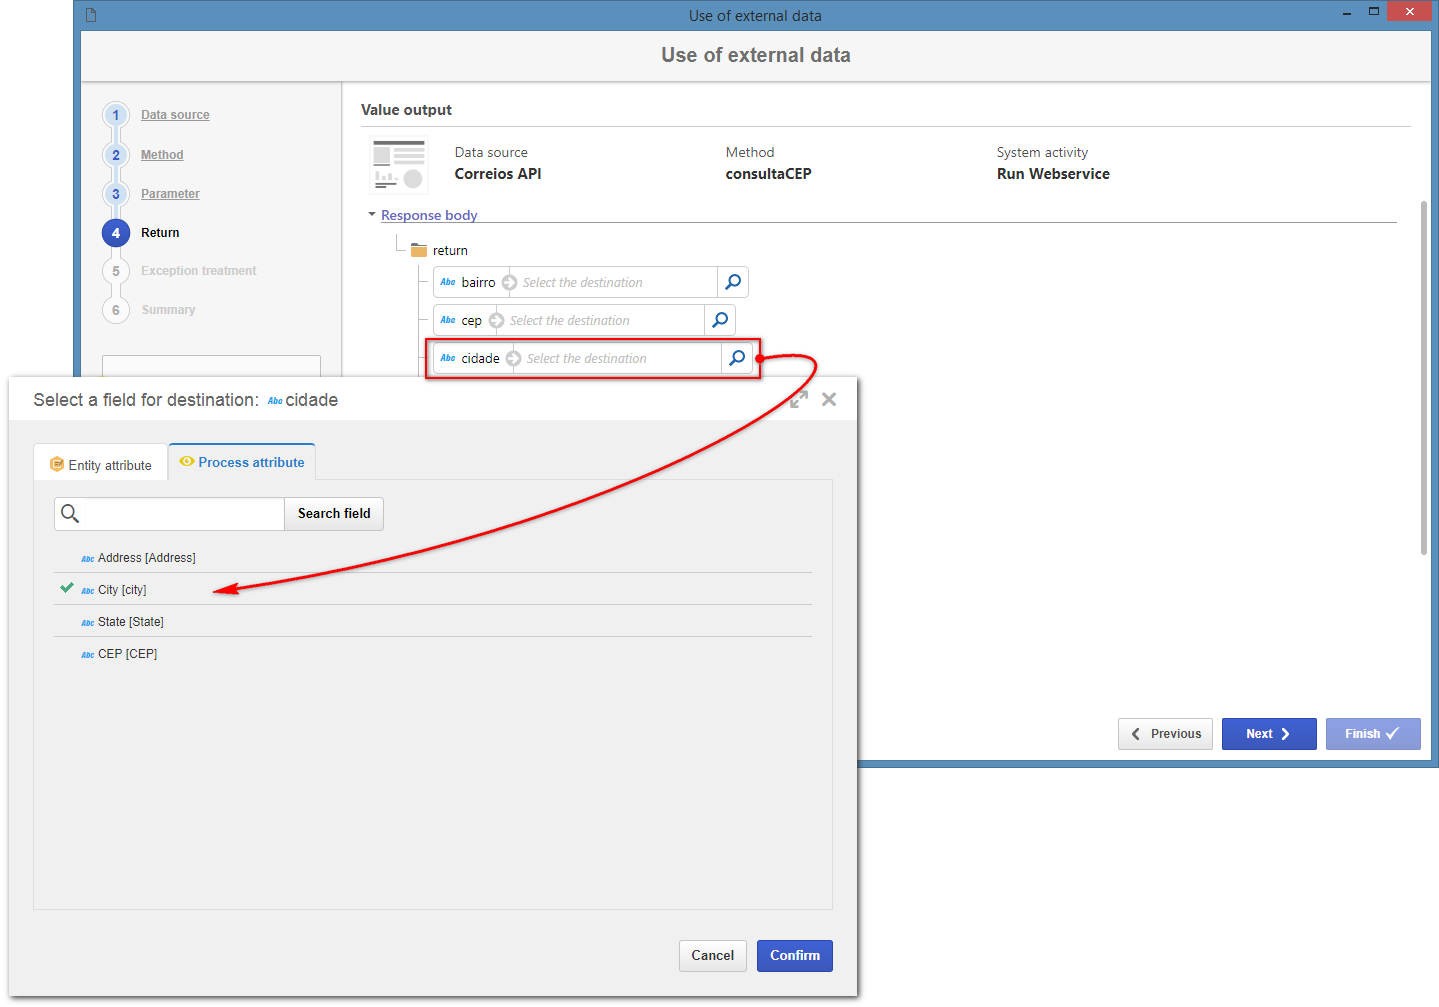
Task: Click the document icon in the window title bar
Action: (91, 15)
